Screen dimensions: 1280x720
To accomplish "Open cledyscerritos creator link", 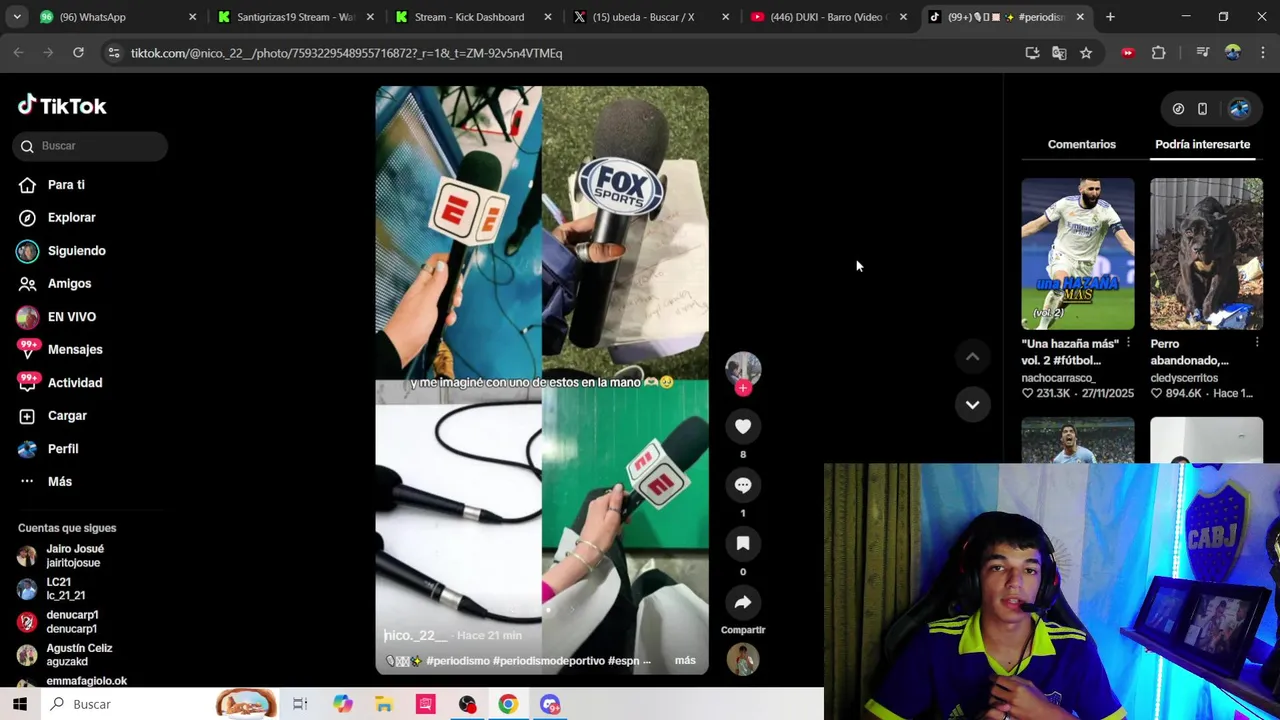I will point(1184,378).
